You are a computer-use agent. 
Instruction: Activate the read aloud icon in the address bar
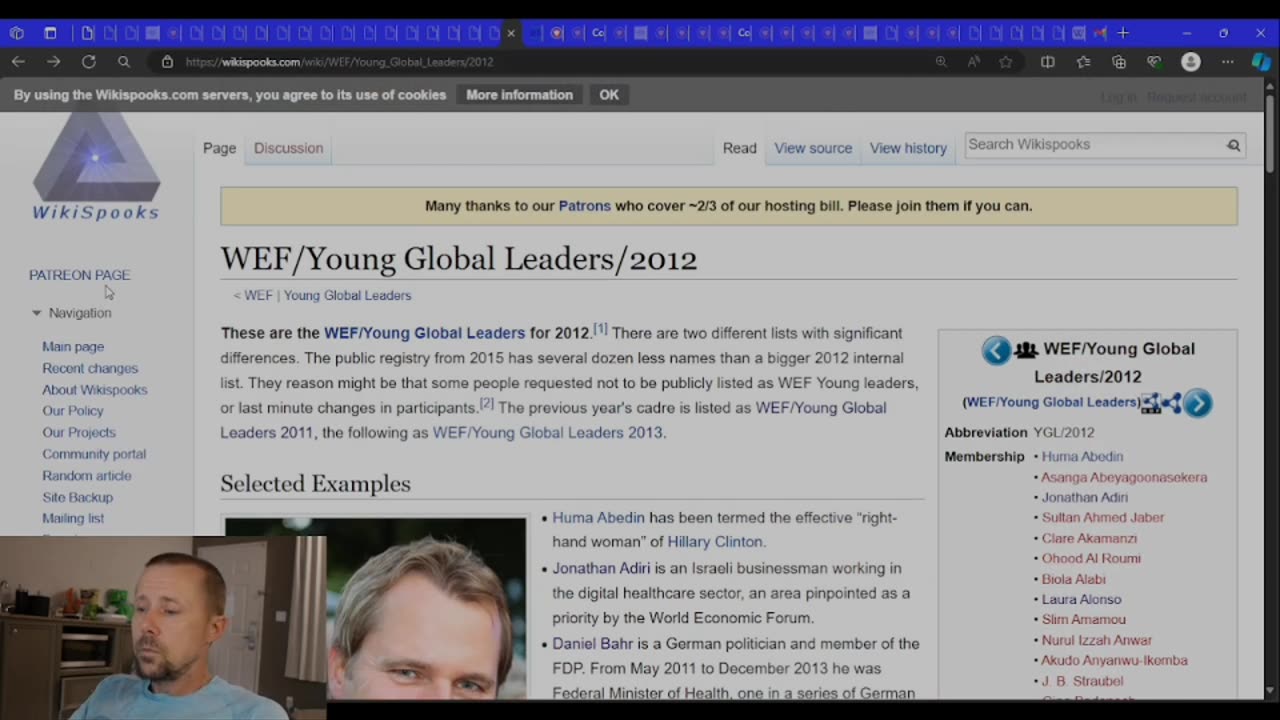click(974, 61)
